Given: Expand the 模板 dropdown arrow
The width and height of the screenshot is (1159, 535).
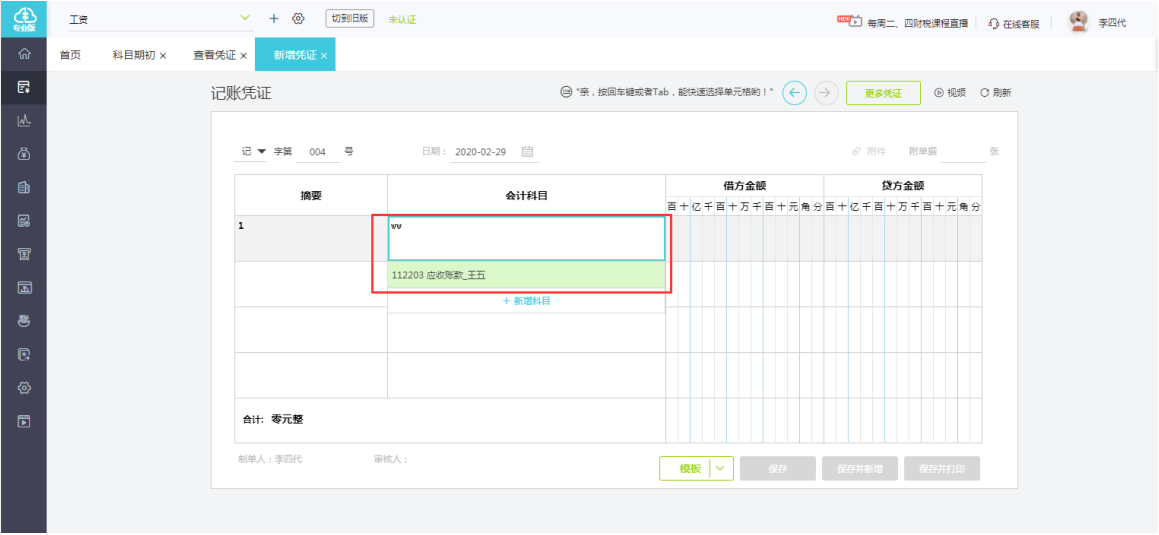Looking at the screenshot, I should (x=722, y=468).
